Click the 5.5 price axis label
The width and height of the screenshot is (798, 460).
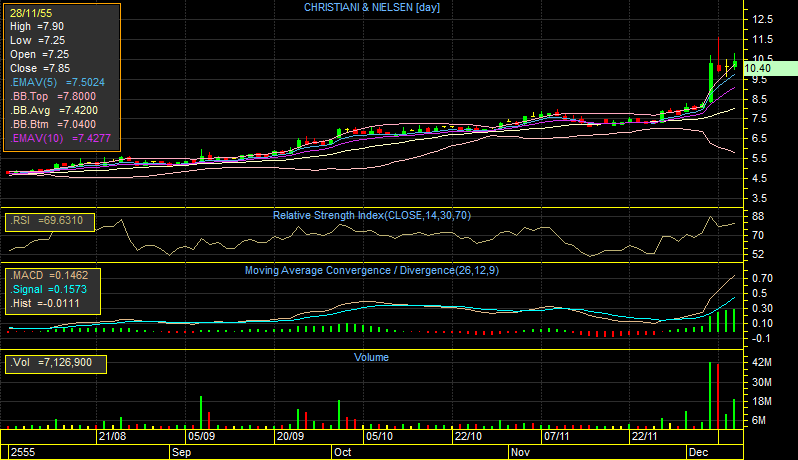point(759,158)
